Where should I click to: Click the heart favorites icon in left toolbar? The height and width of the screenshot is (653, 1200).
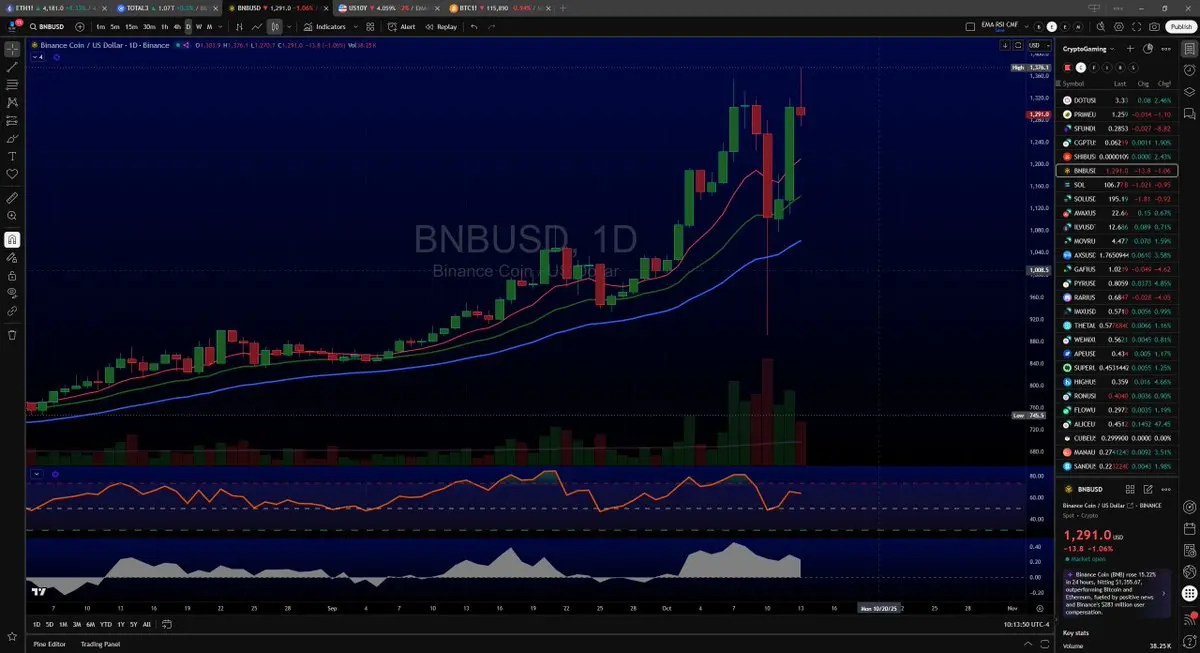(12, 174)
